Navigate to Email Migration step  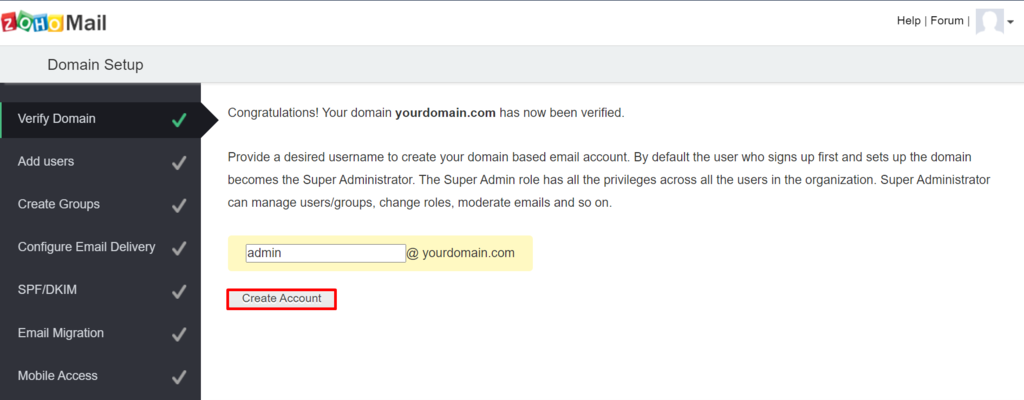[61, 333]
